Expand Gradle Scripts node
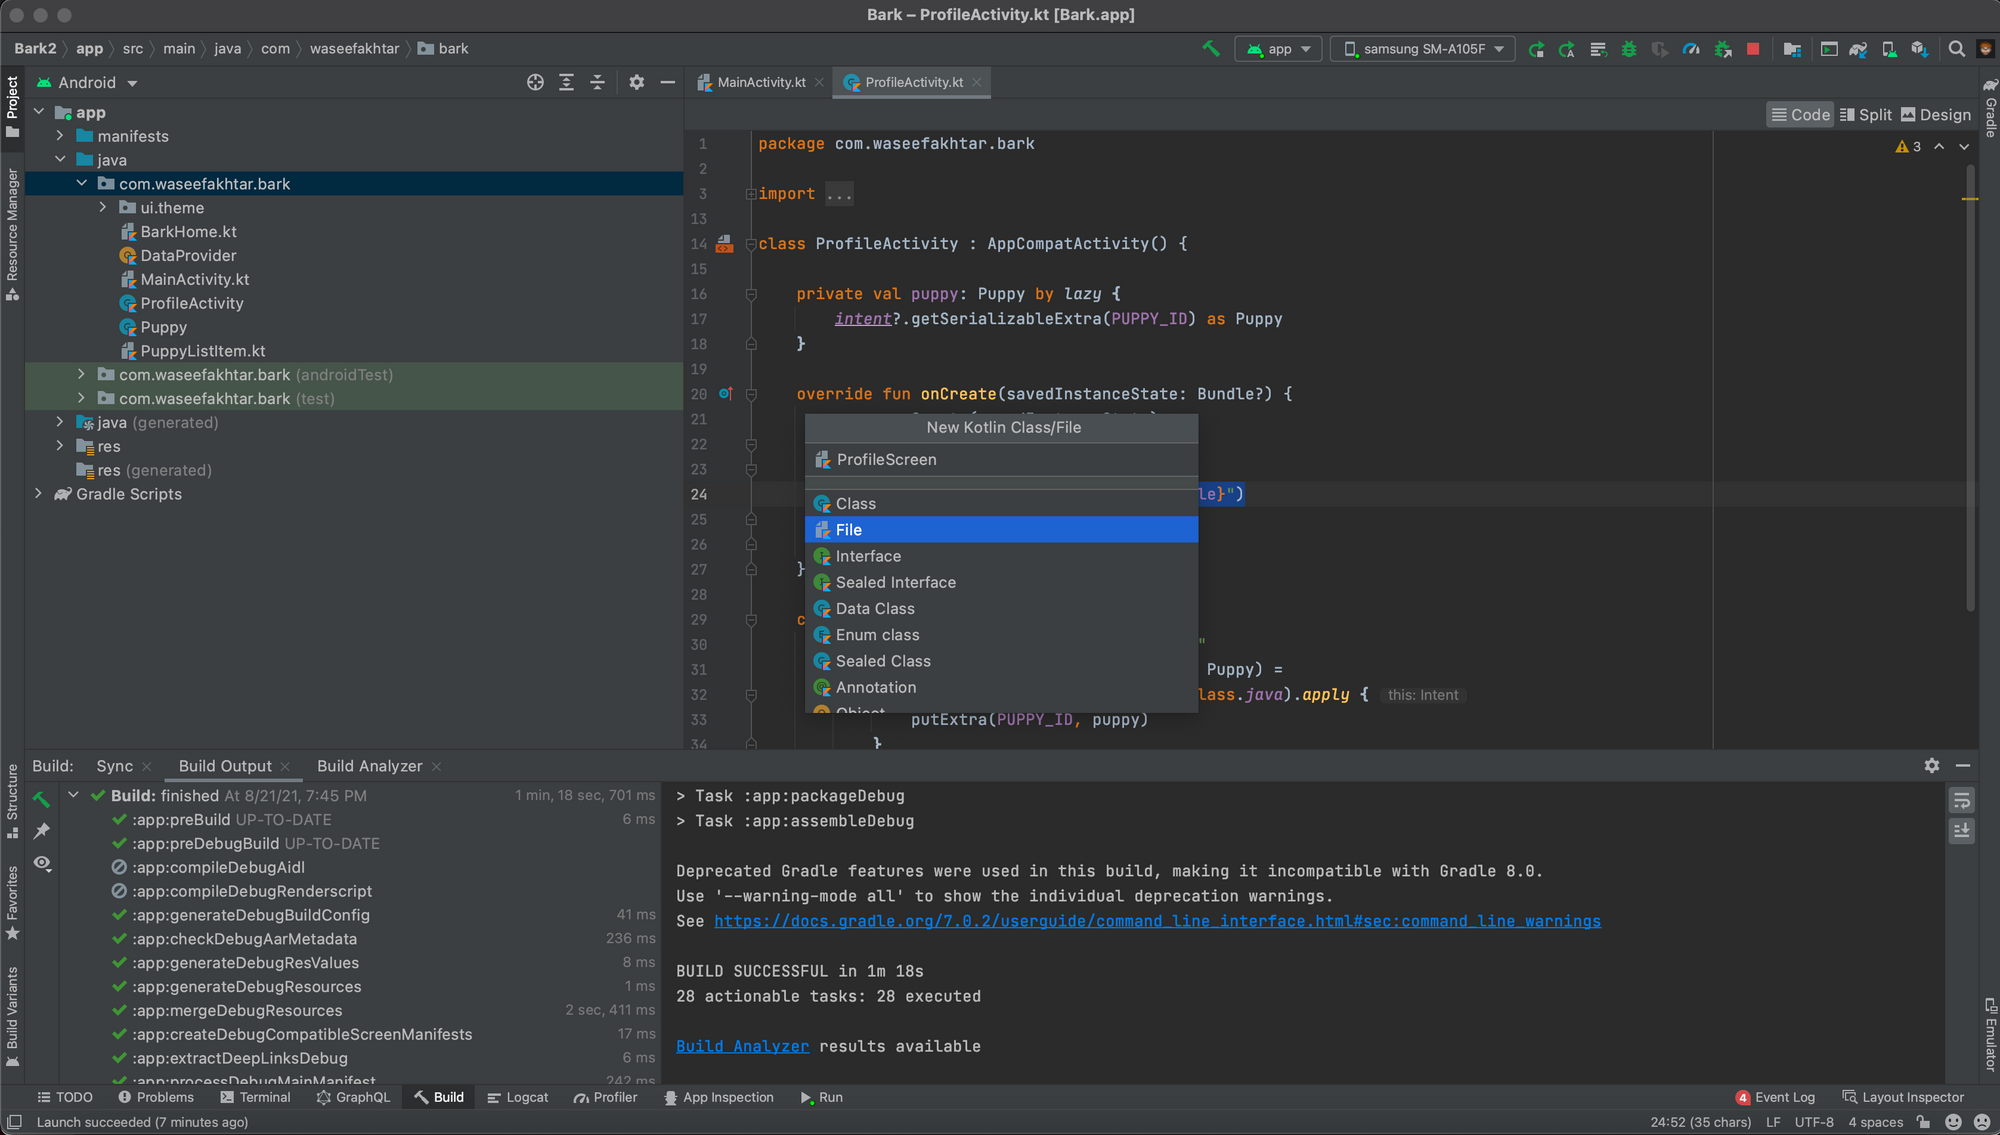Image resolution: width=2000 pixels, height=1135 pixels. click(39, 494)
